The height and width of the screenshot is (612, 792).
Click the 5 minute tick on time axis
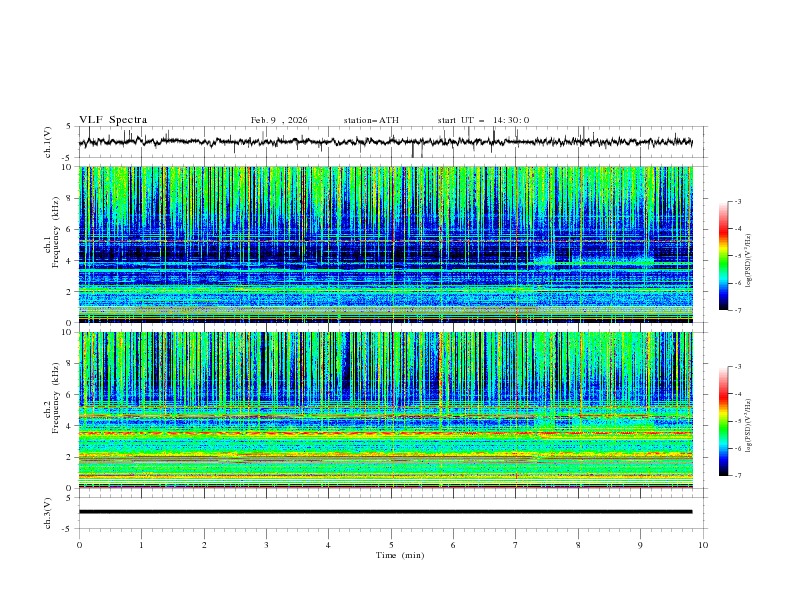pos(391,545)
